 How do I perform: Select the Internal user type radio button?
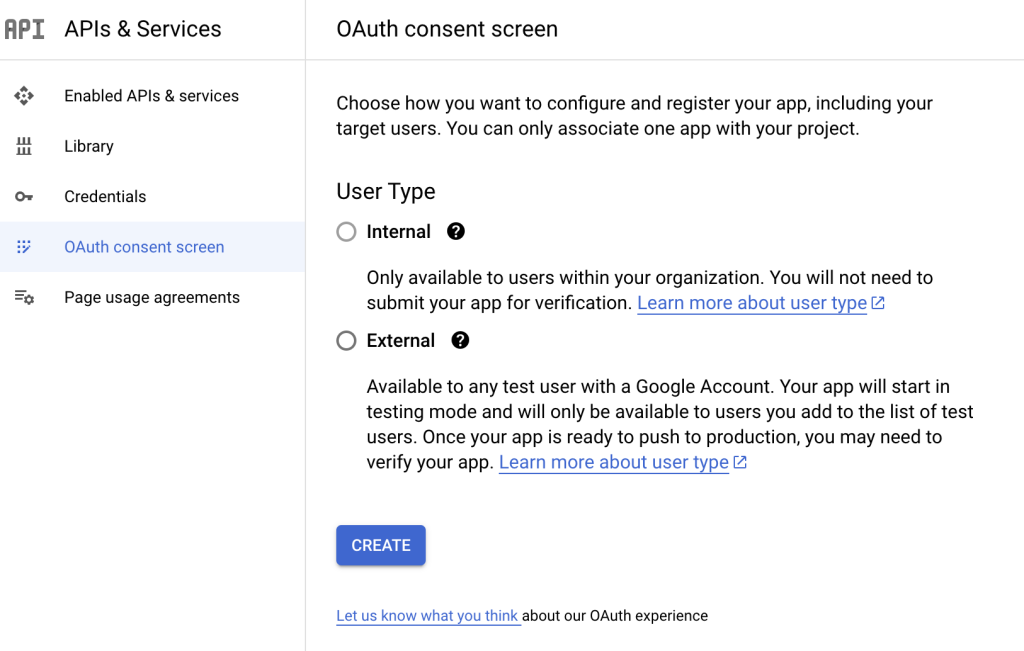point(346,232)
